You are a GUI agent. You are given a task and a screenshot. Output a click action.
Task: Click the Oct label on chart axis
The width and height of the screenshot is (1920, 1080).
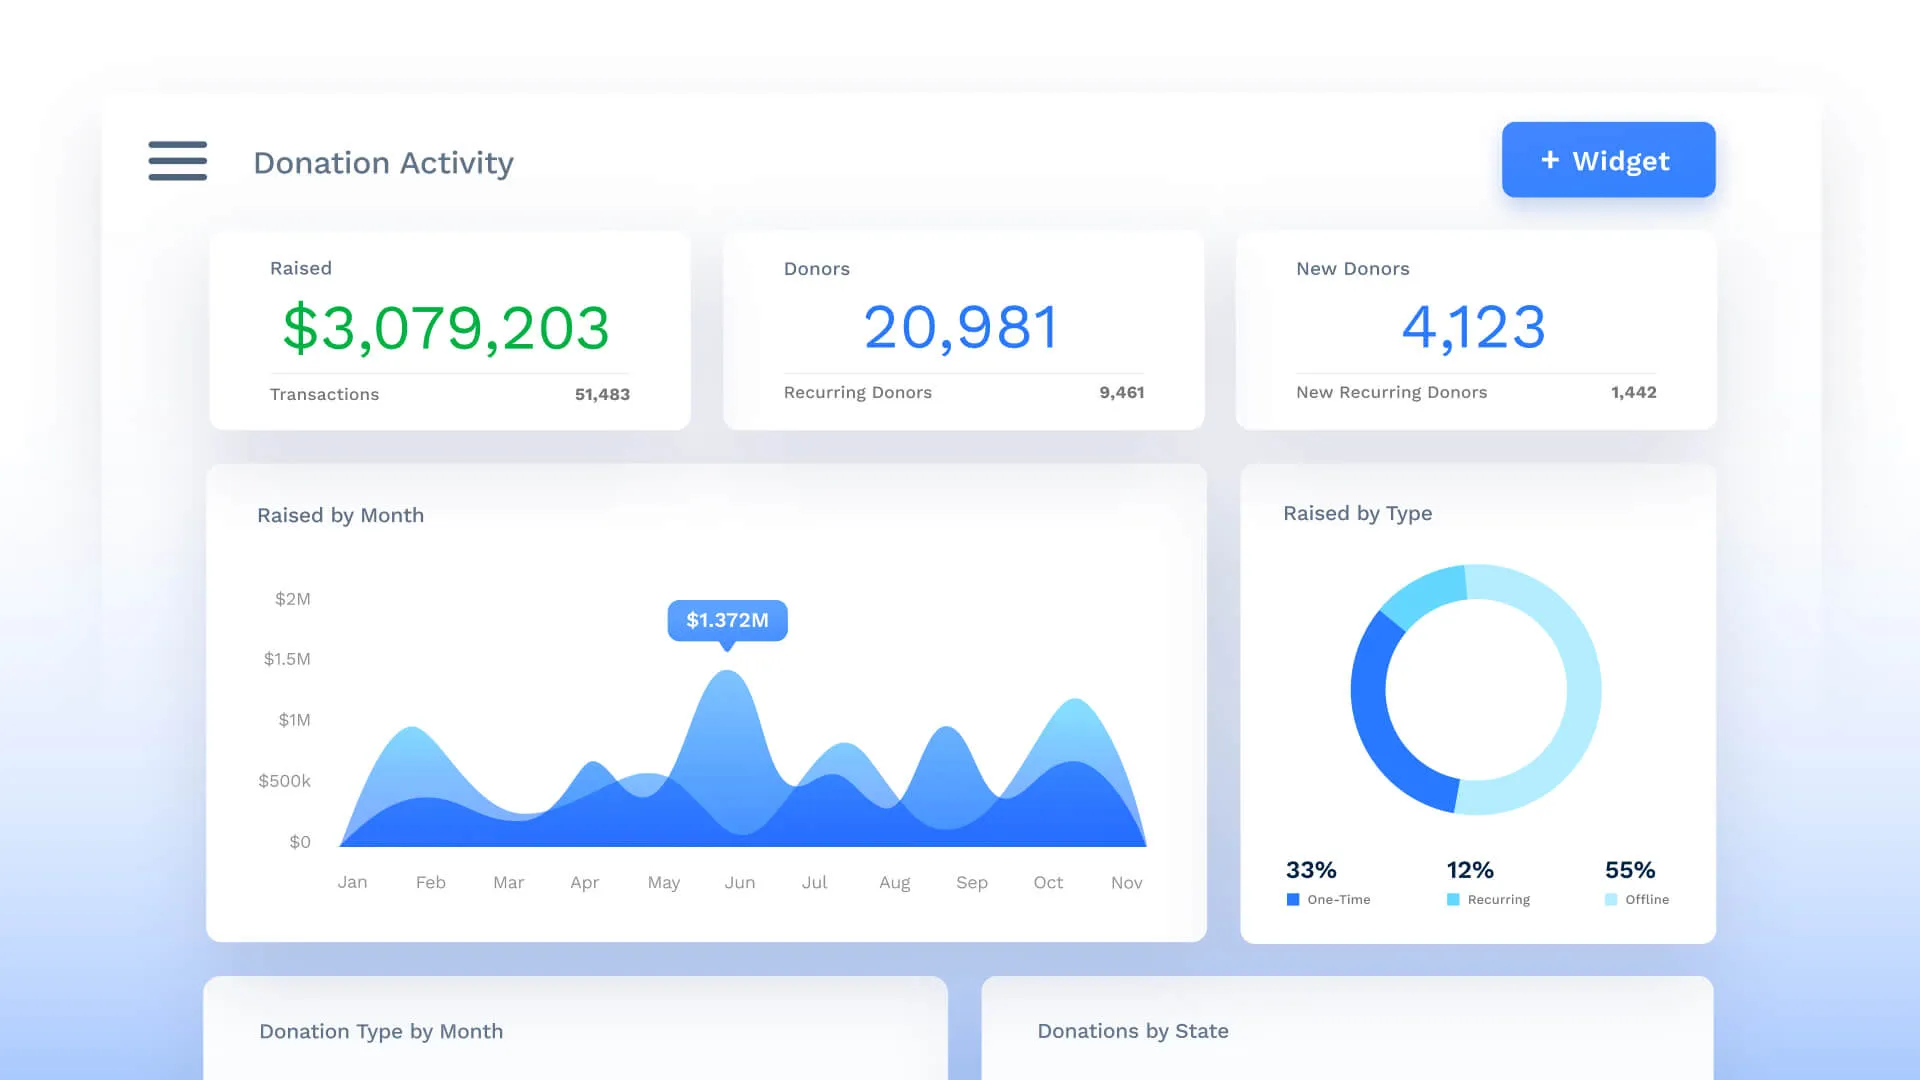(x=1048, y=882)
